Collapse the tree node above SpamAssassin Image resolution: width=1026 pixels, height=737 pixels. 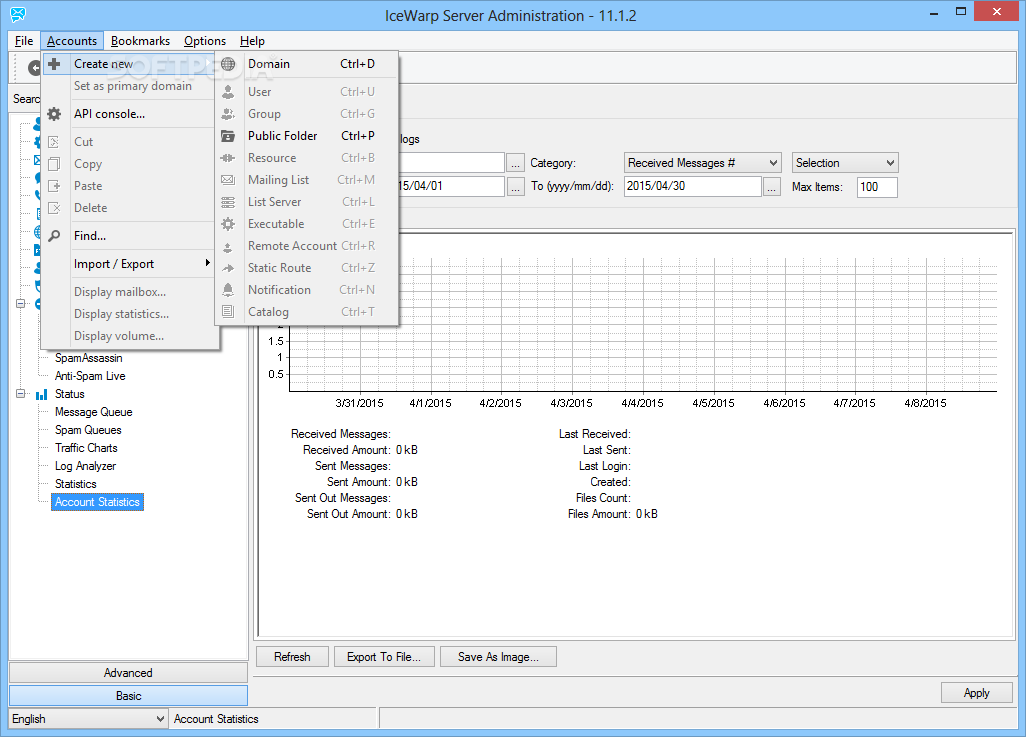20,304
